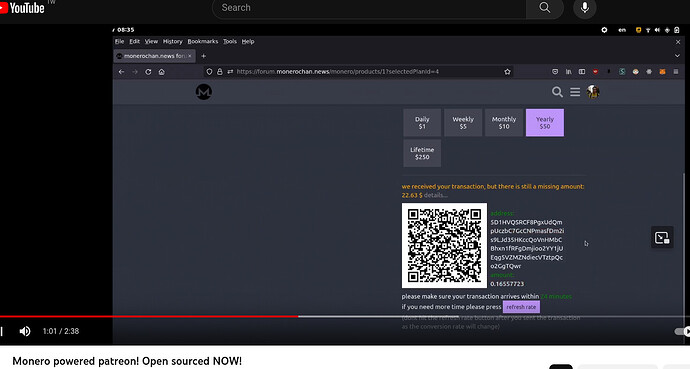Screen dimensions: 690x369
Task: Mute the video with the speaker icon
Action: 25,331
